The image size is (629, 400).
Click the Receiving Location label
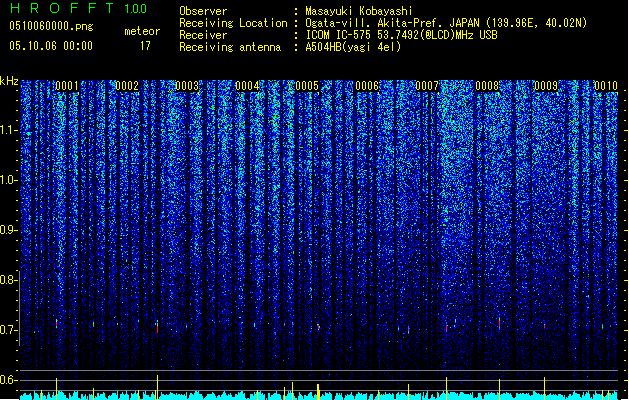tap(233, 23)
